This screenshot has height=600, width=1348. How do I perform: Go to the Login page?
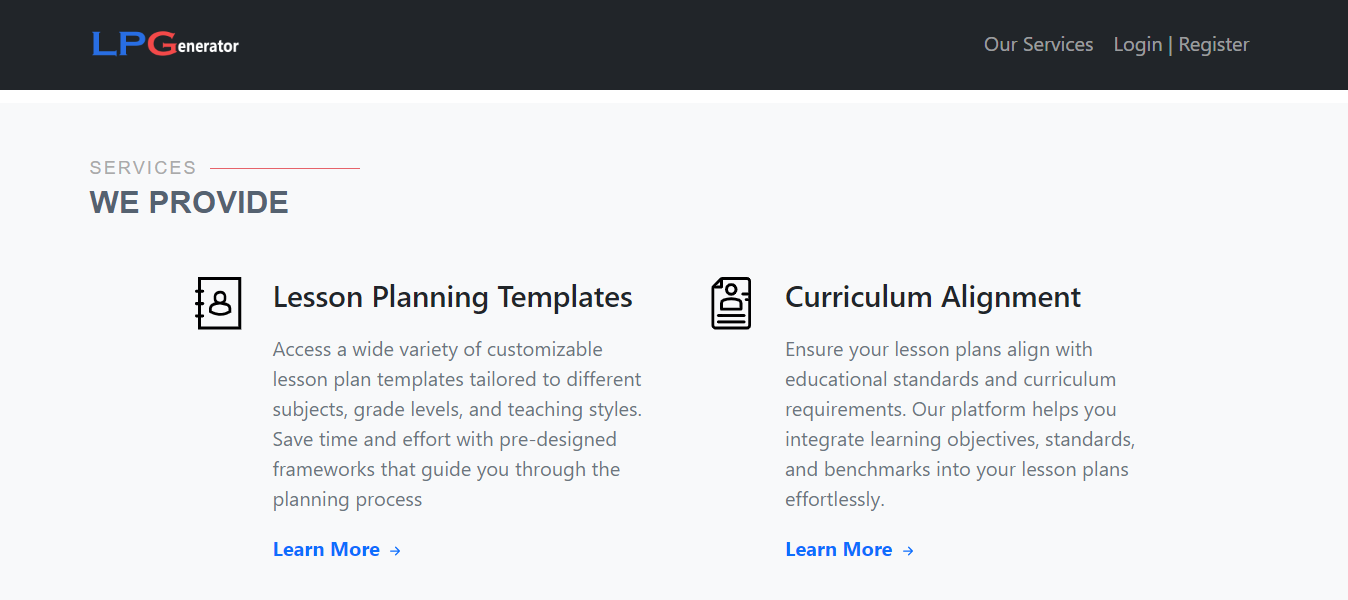(1137, 44)
